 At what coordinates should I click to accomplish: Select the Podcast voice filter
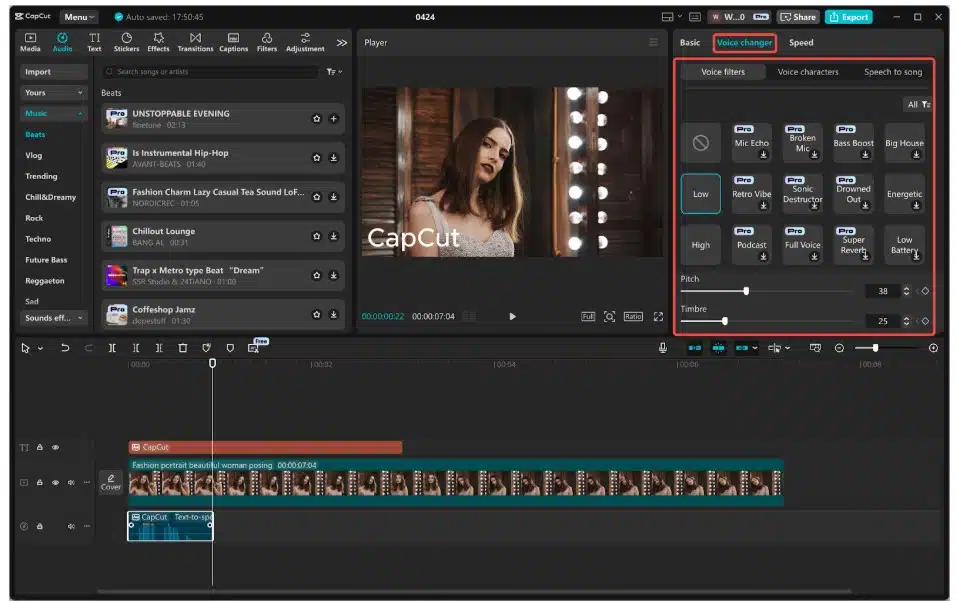pos(751,245)
